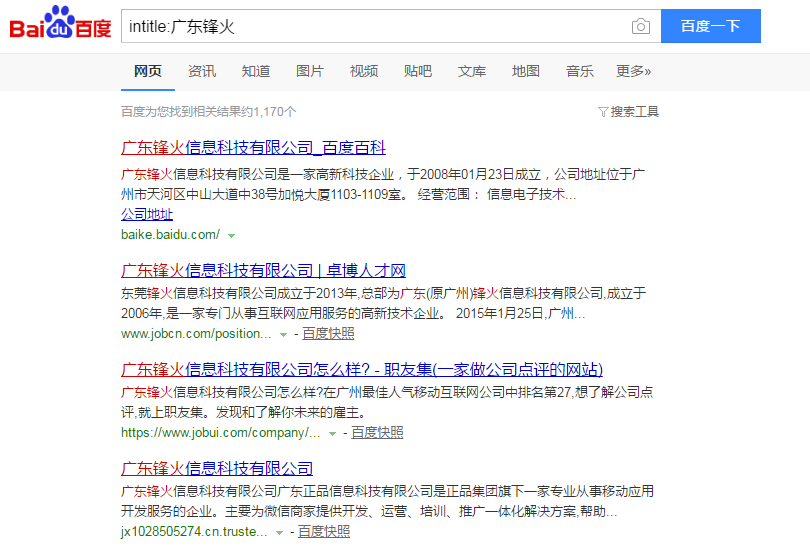Expand dropdown arrow beside www.jobcn.com
This screenshot has height=553, width=810.
283,335
